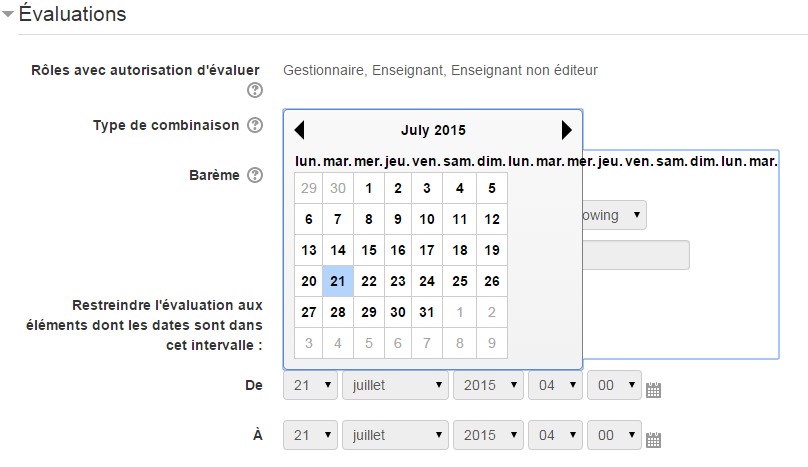Open help for Rôles avec autorisation d'évaluer
Screen dimensions: 808x467
(255, 90)
